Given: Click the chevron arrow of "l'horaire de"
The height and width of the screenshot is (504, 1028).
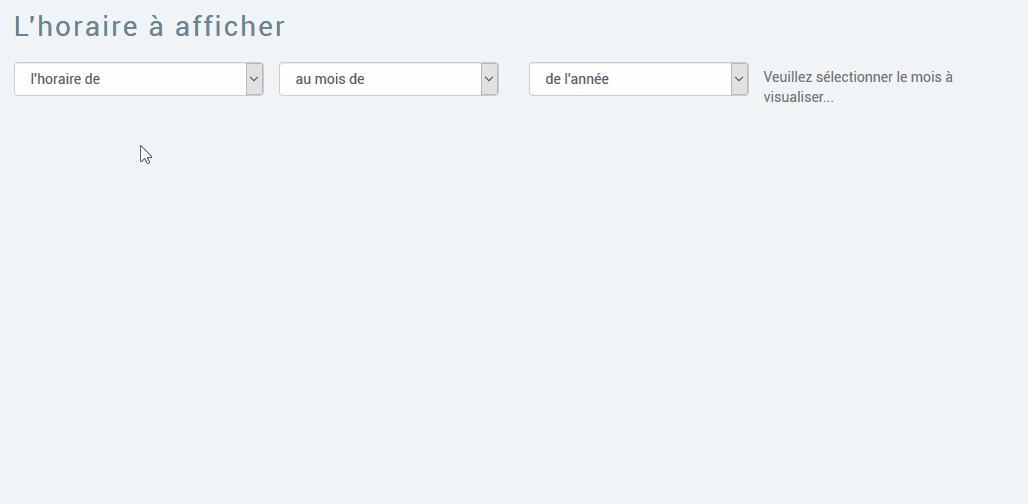Looking at the screenshot, I should pyautogui.click(x=254, y=79).
